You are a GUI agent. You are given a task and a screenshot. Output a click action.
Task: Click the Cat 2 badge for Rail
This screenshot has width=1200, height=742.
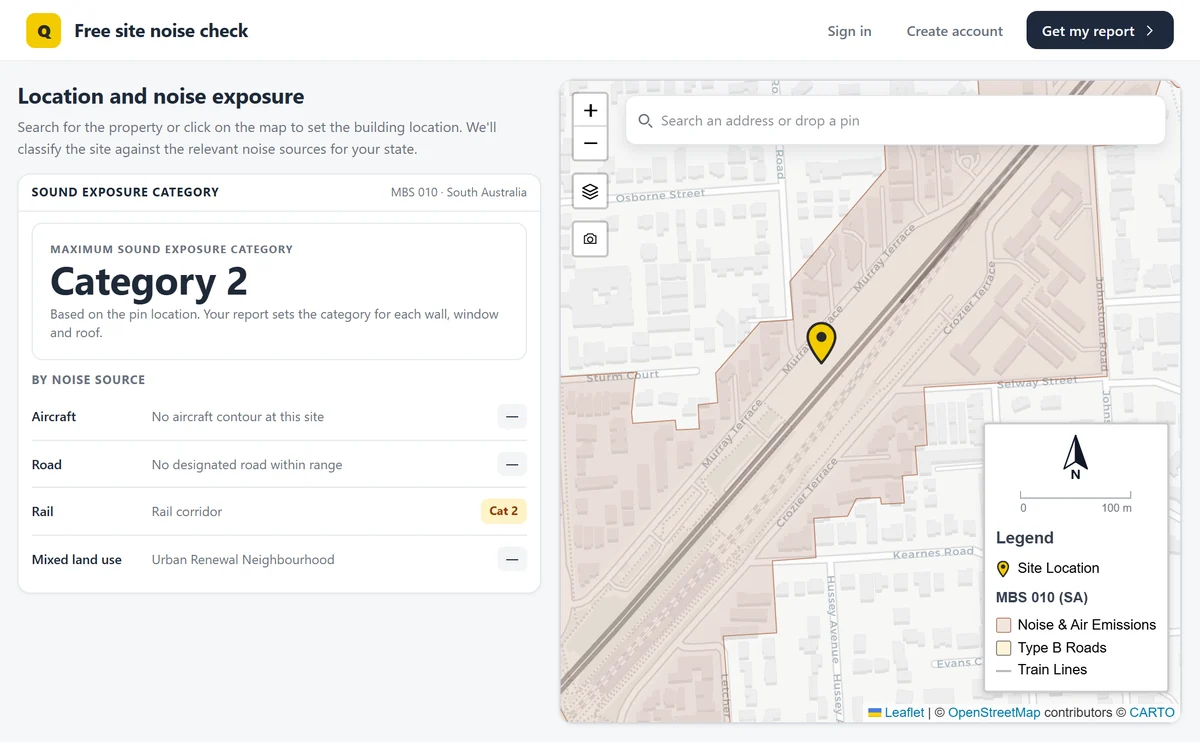504,511
